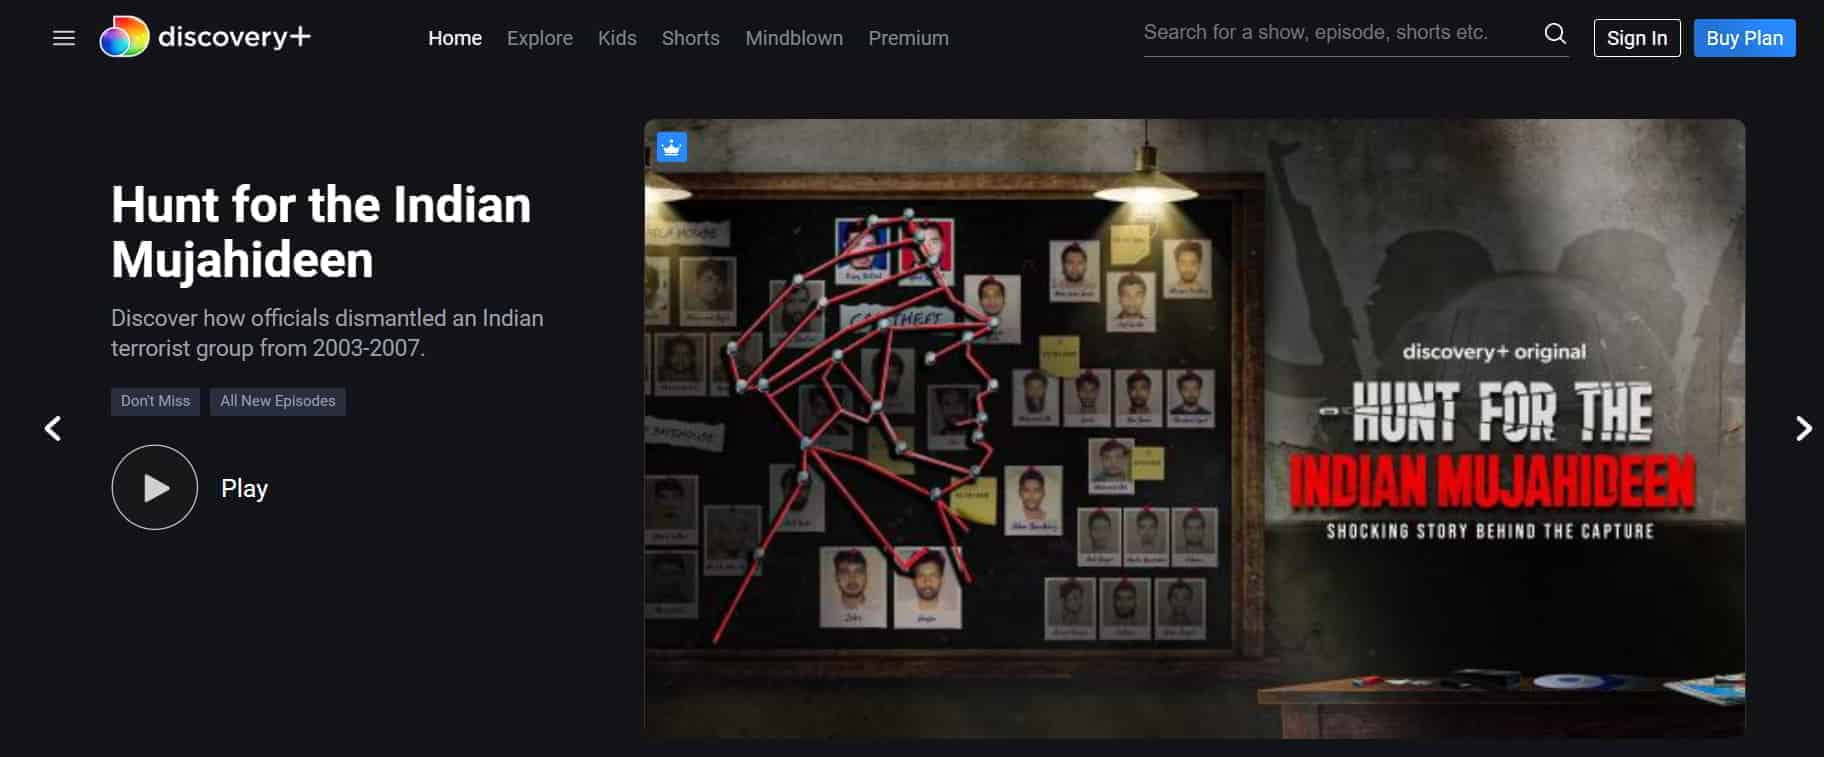Click the Sign In button
Image resolution: width=1824 pixels, height=757 pixels.
(x=1637, y=38)
